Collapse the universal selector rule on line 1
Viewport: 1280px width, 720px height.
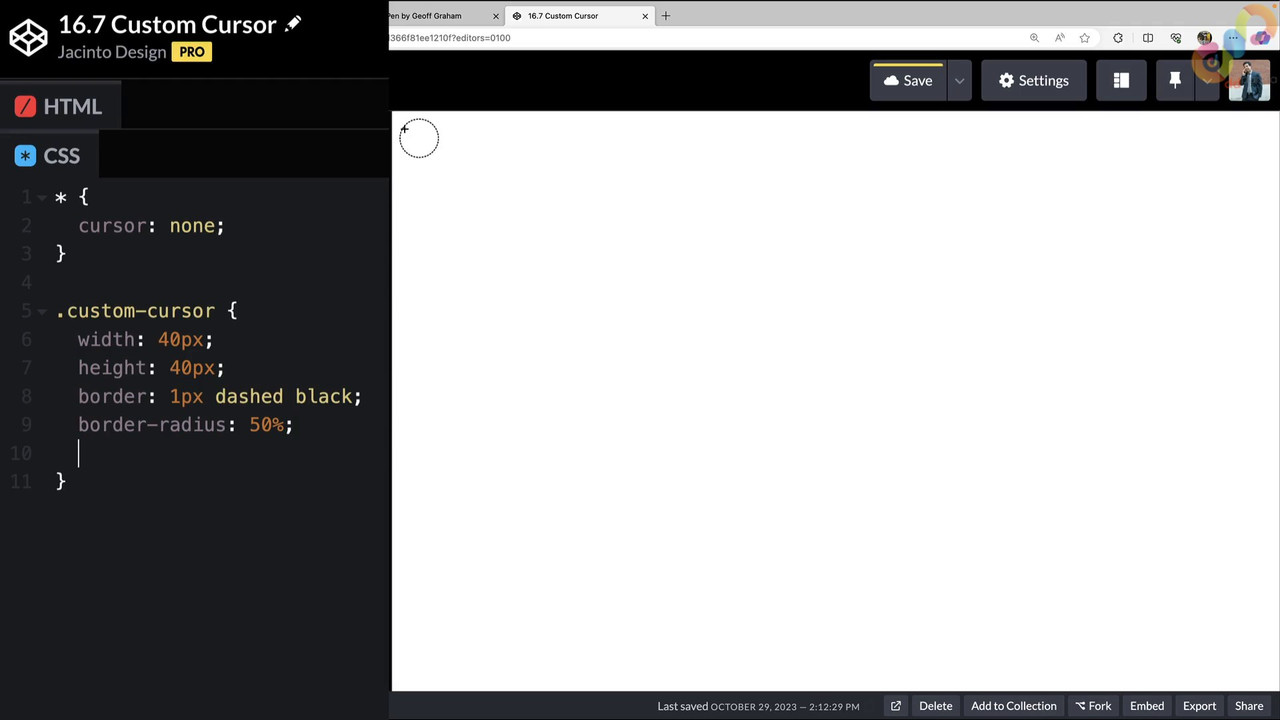pos(42,197)
